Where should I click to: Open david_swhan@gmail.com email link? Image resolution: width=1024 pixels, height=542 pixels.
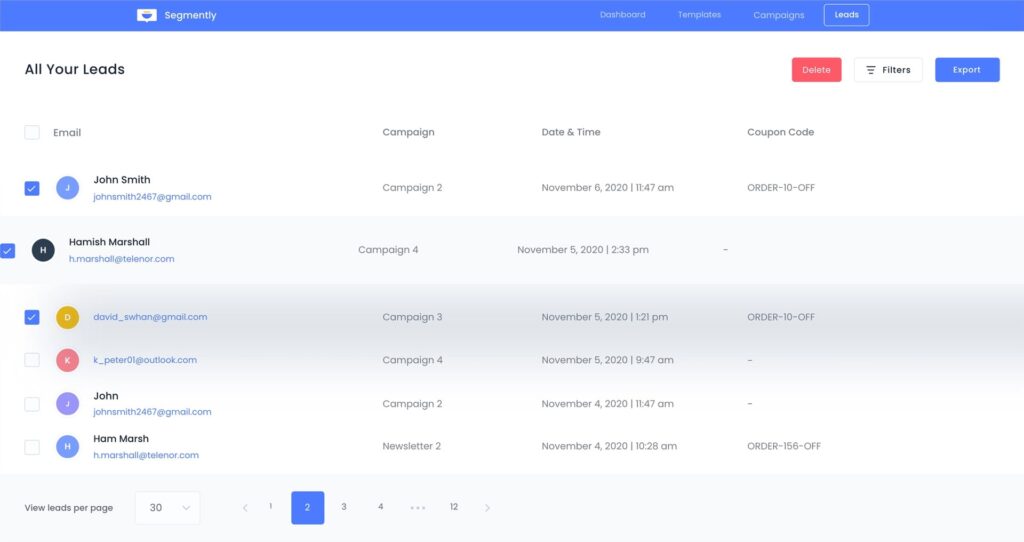point(150,317)
